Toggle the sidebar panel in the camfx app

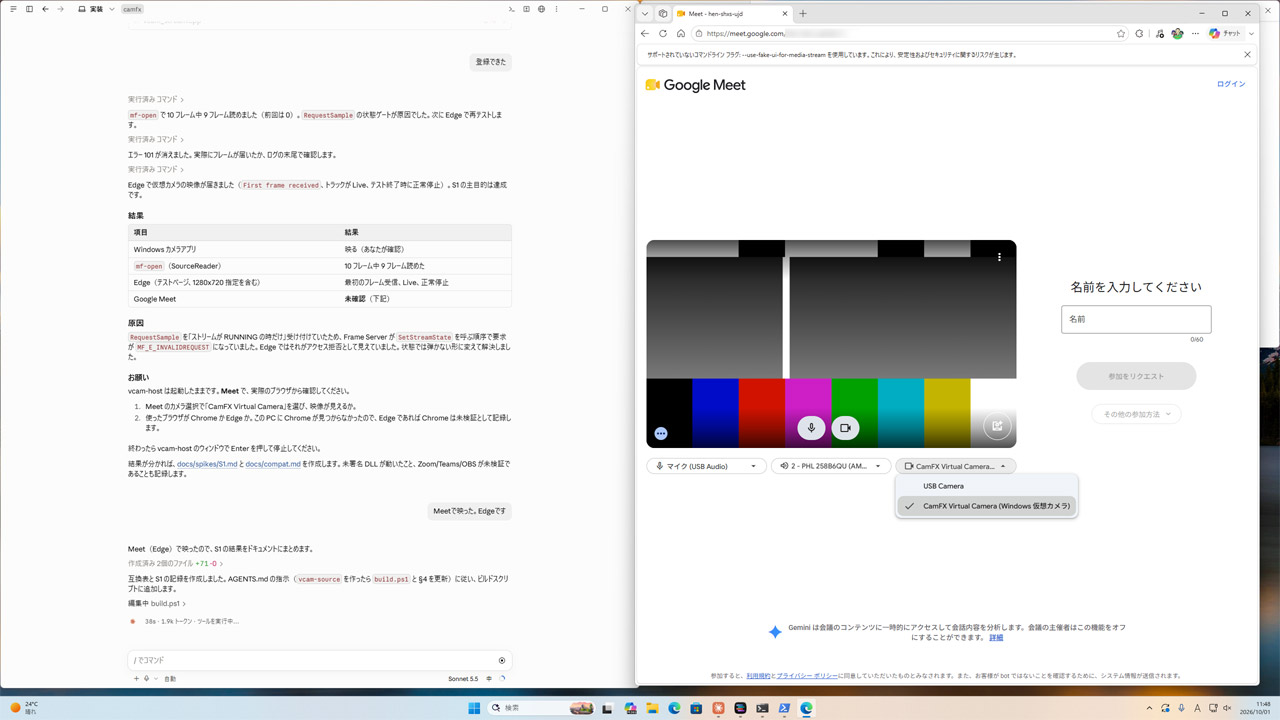[x=29, y=9]
